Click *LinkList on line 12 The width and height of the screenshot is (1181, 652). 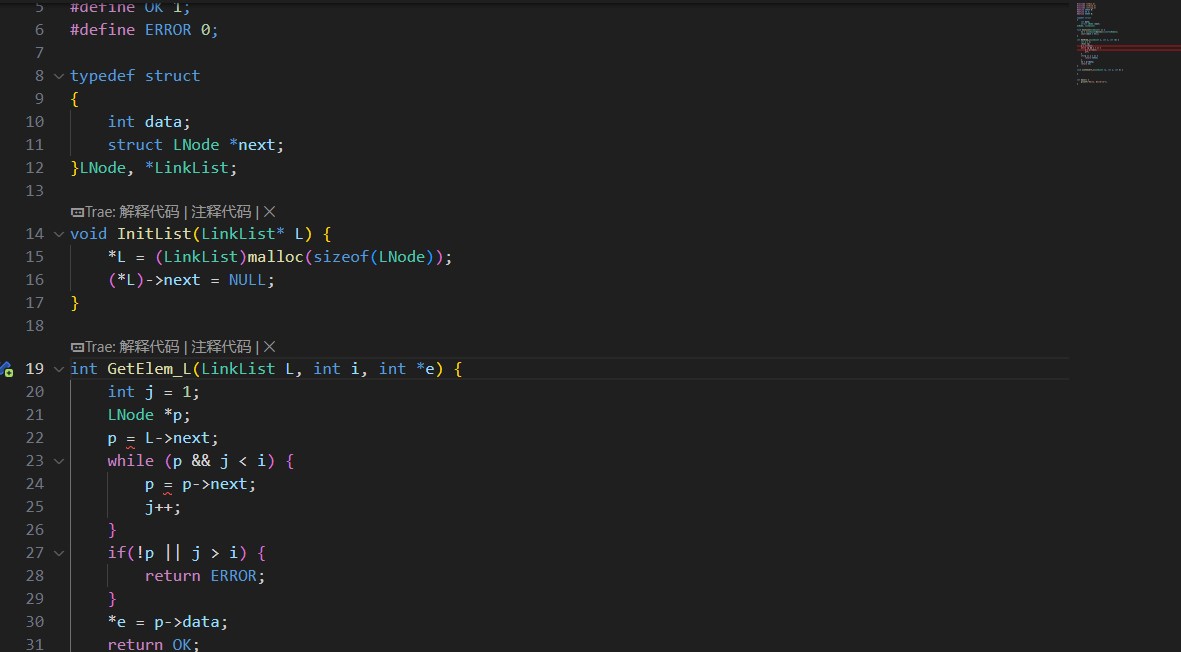point(187,168)
